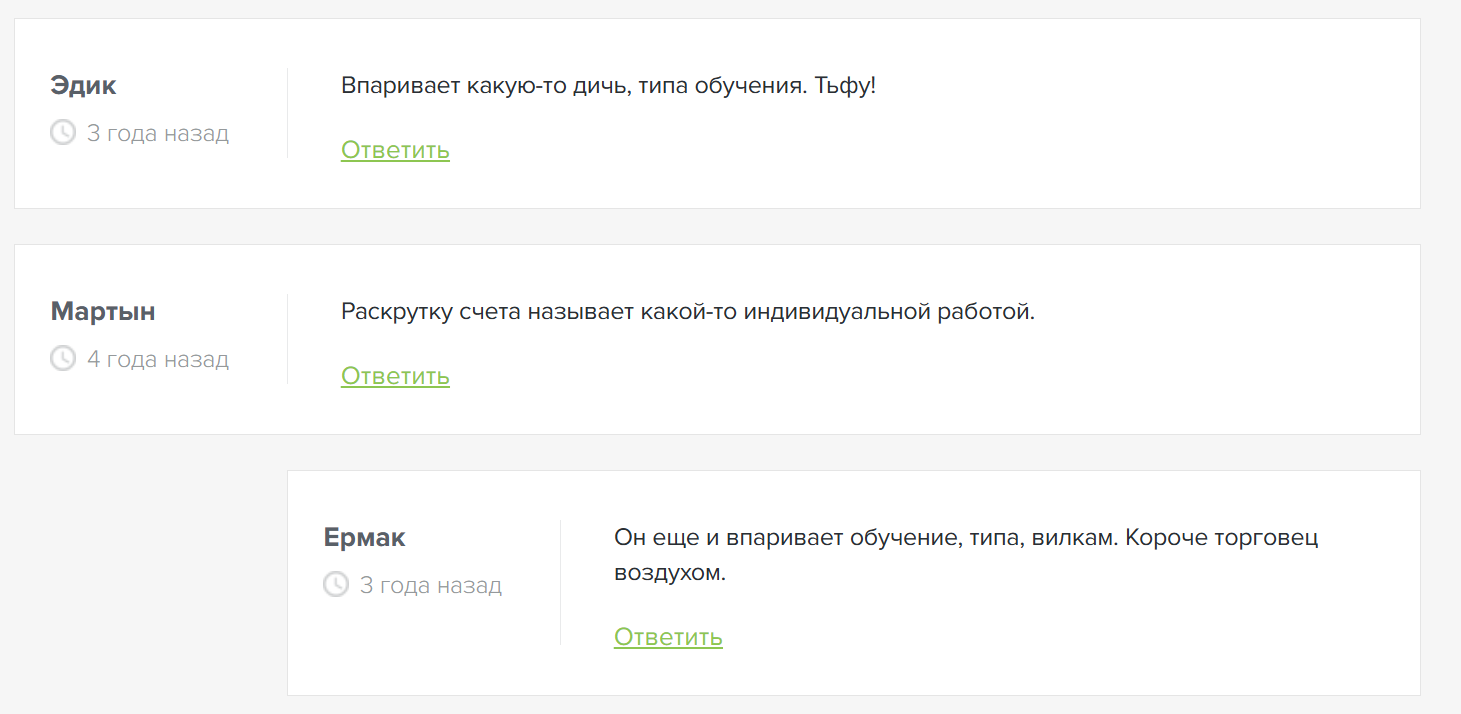
Task: Select the author name Ермак
Action: point(364,538)
